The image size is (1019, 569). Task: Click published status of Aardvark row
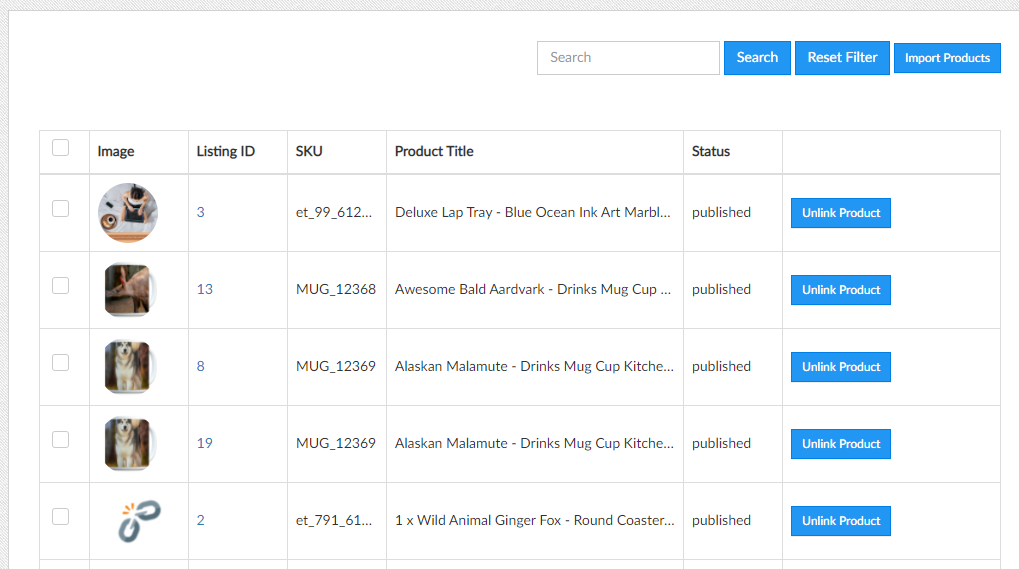click(721, 290)
